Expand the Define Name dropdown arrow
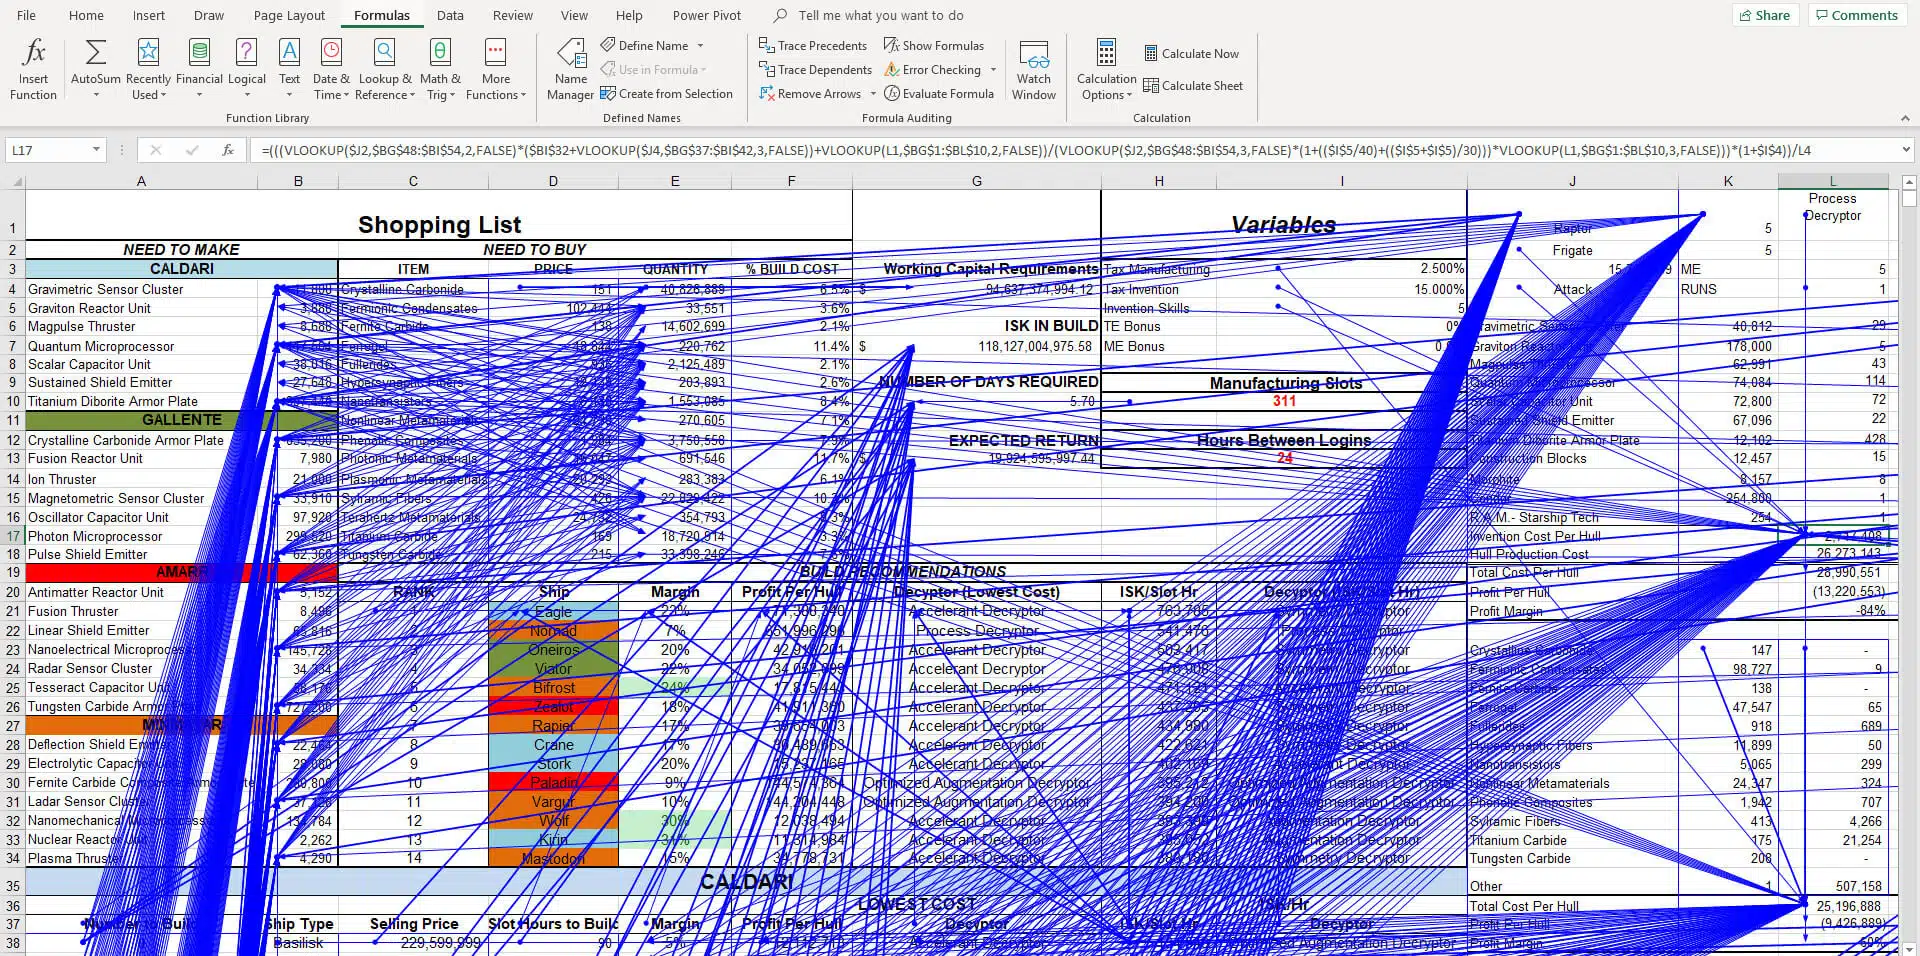The image size is (1920, 956). (700, 46)
